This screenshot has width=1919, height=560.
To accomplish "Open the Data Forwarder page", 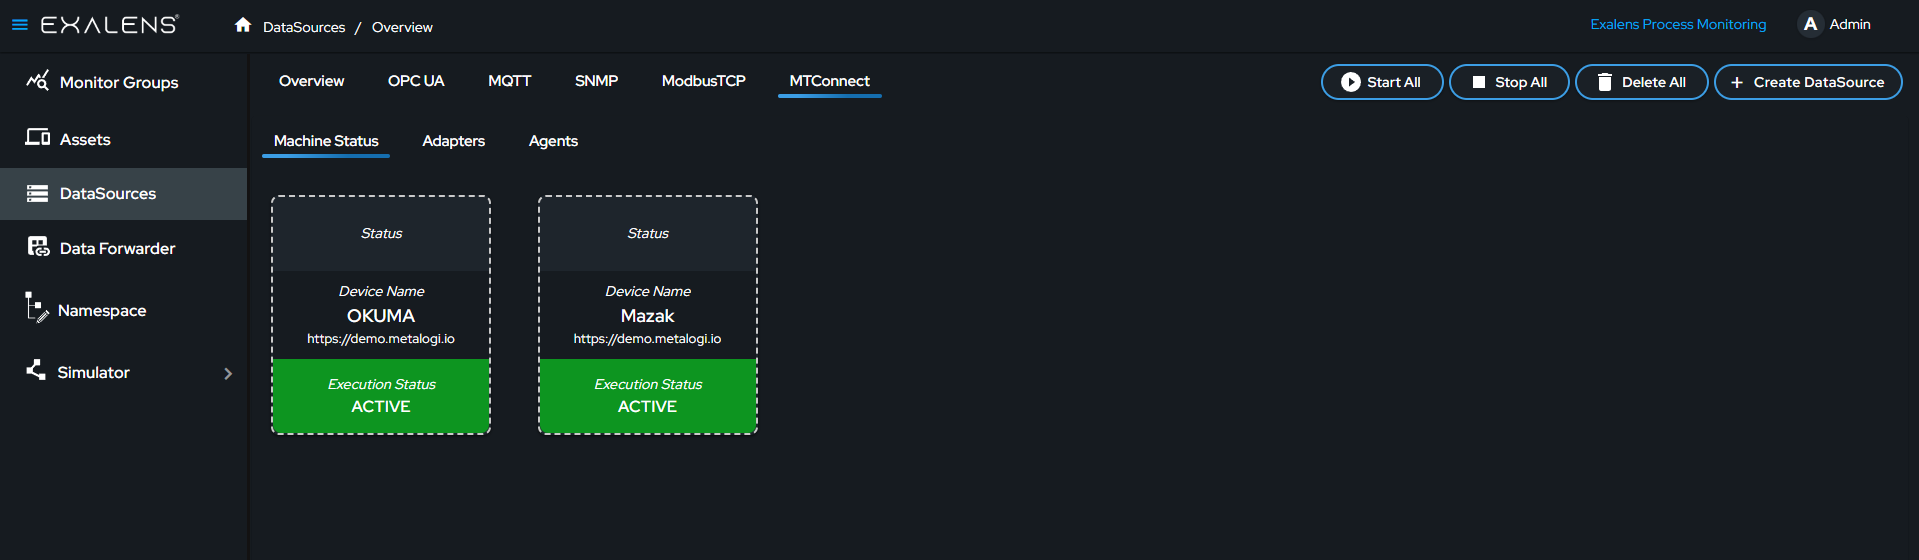I will pyautogui.click(x=117, y=248).
